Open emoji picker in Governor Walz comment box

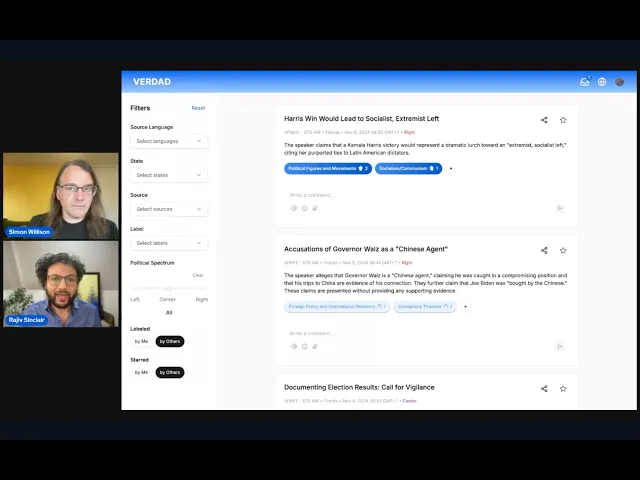[x=304, y=347]
